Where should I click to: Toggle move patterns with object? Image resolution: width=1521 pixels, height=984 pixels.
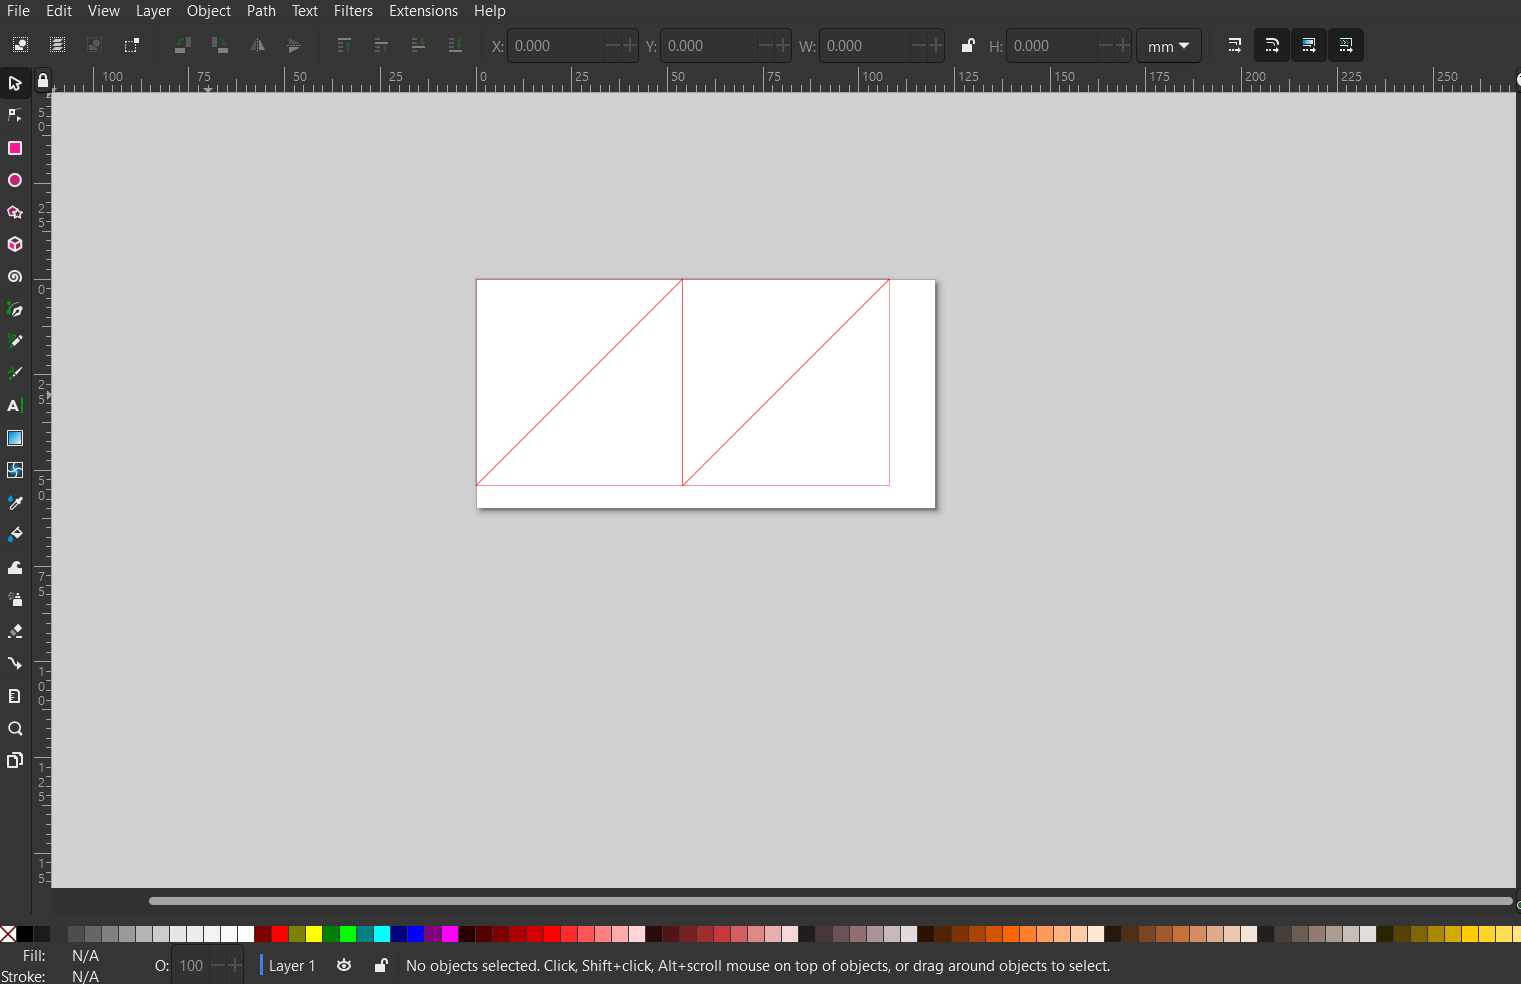(x=1346, y=45)
